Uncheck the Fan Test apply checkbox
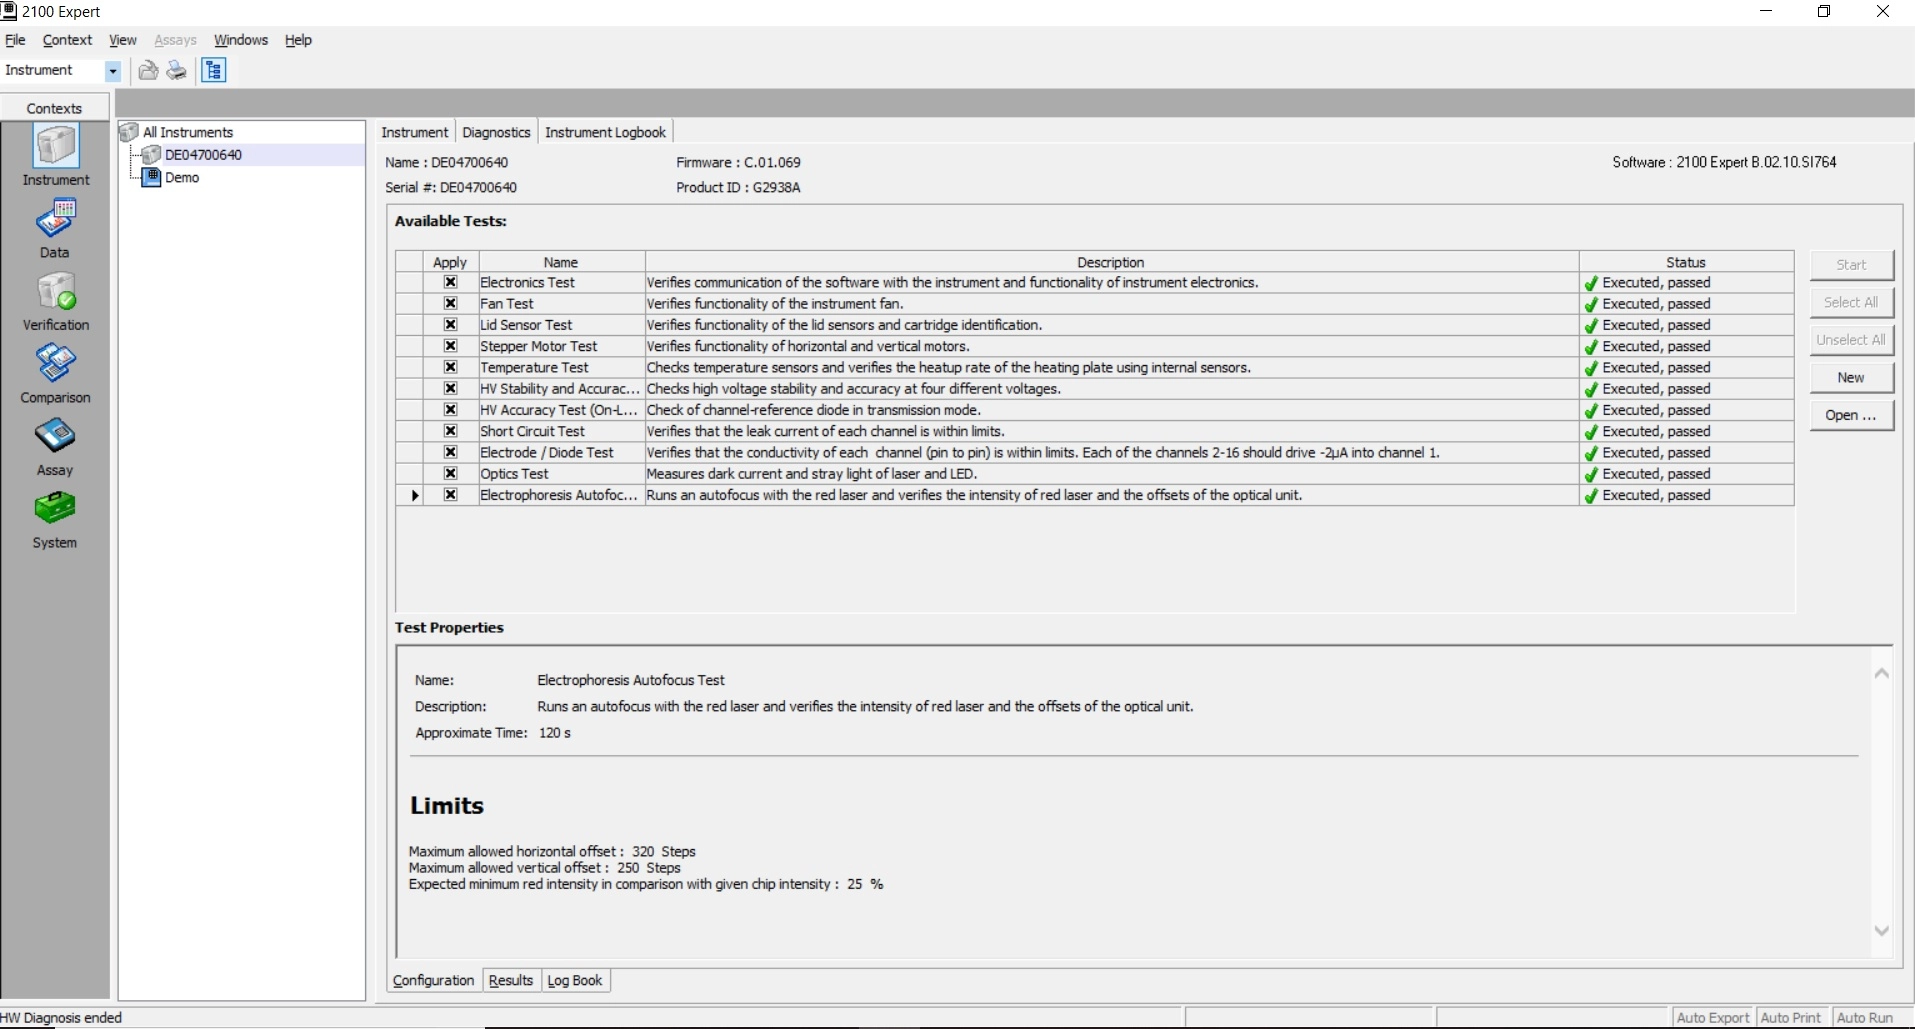 (450, 304)
